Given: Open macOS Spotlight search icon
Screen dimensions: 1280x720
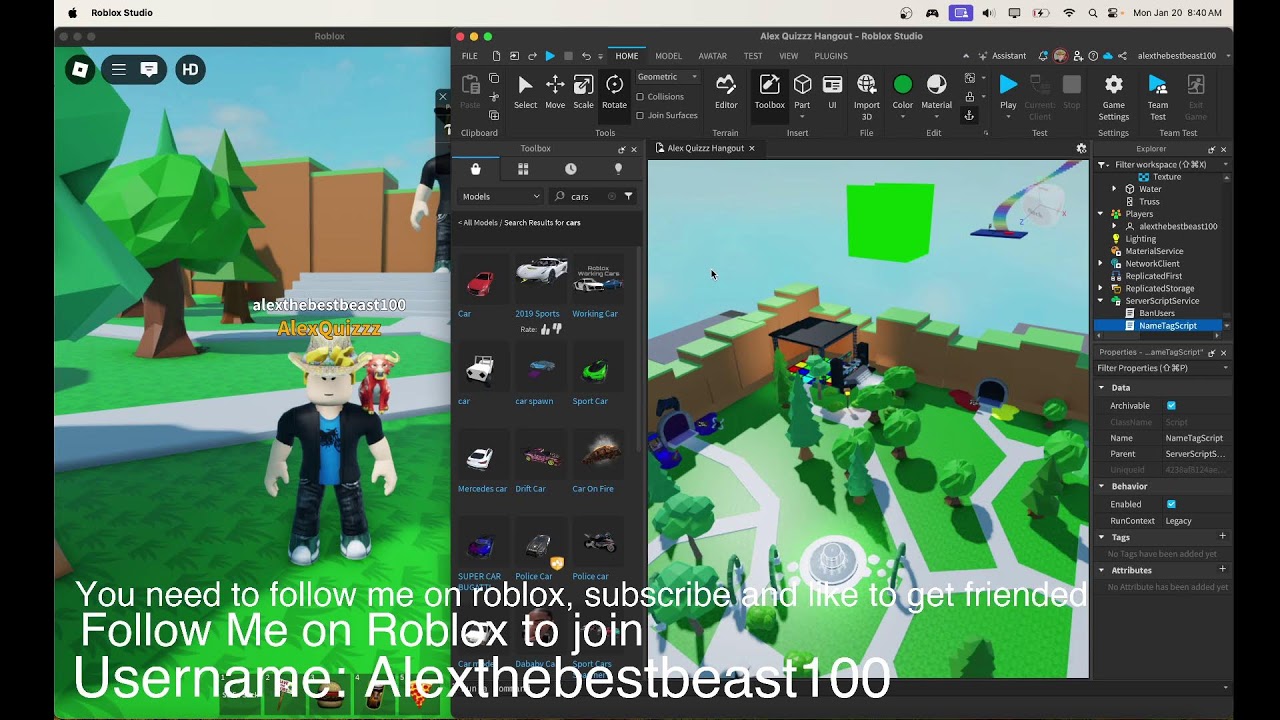Looking at the screenshot, I should point(1093,13).
